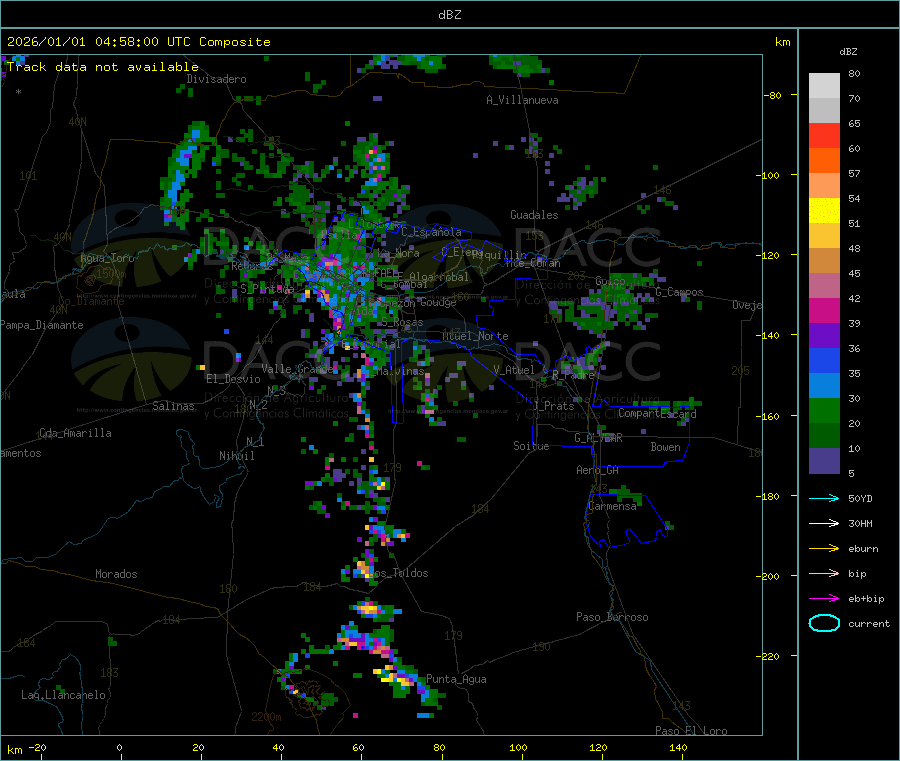Click the timestamp '2026/01/01 04:58:00 UTC Composite'
The image size is (900, 761).
pyautogui.click(x=138, y=42)
